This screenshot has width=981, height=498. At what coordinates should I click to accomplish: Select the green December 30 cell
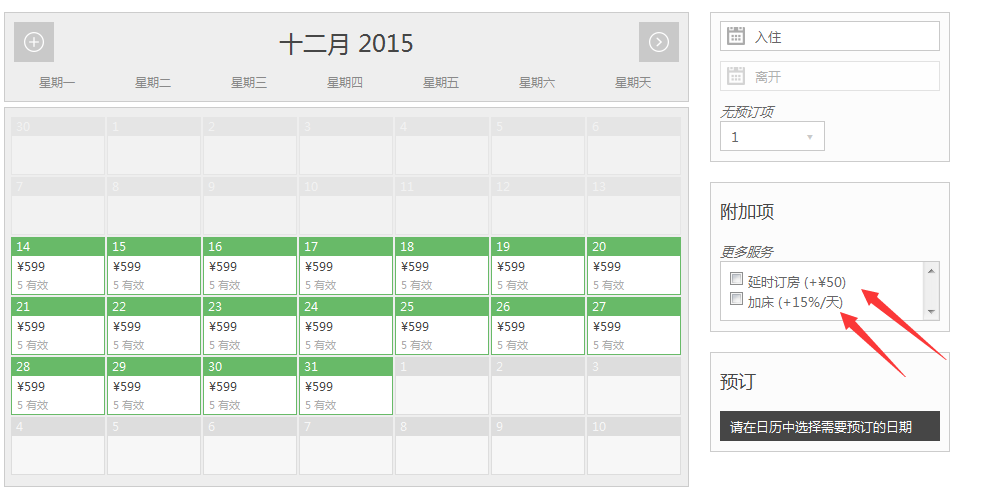(x=250, y=386)
